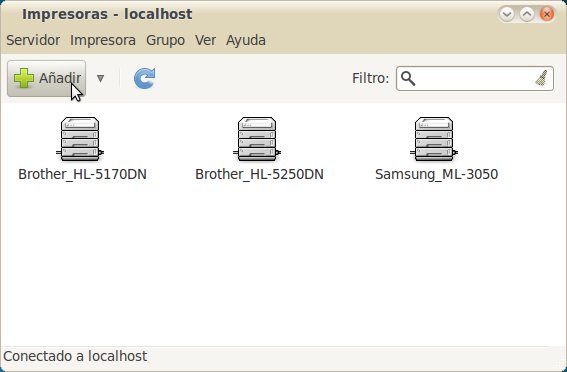Select the Brother_HL-5250DN printer icon
The height and width of the screenshot is (372, 567).
click(x=257, y=139)
